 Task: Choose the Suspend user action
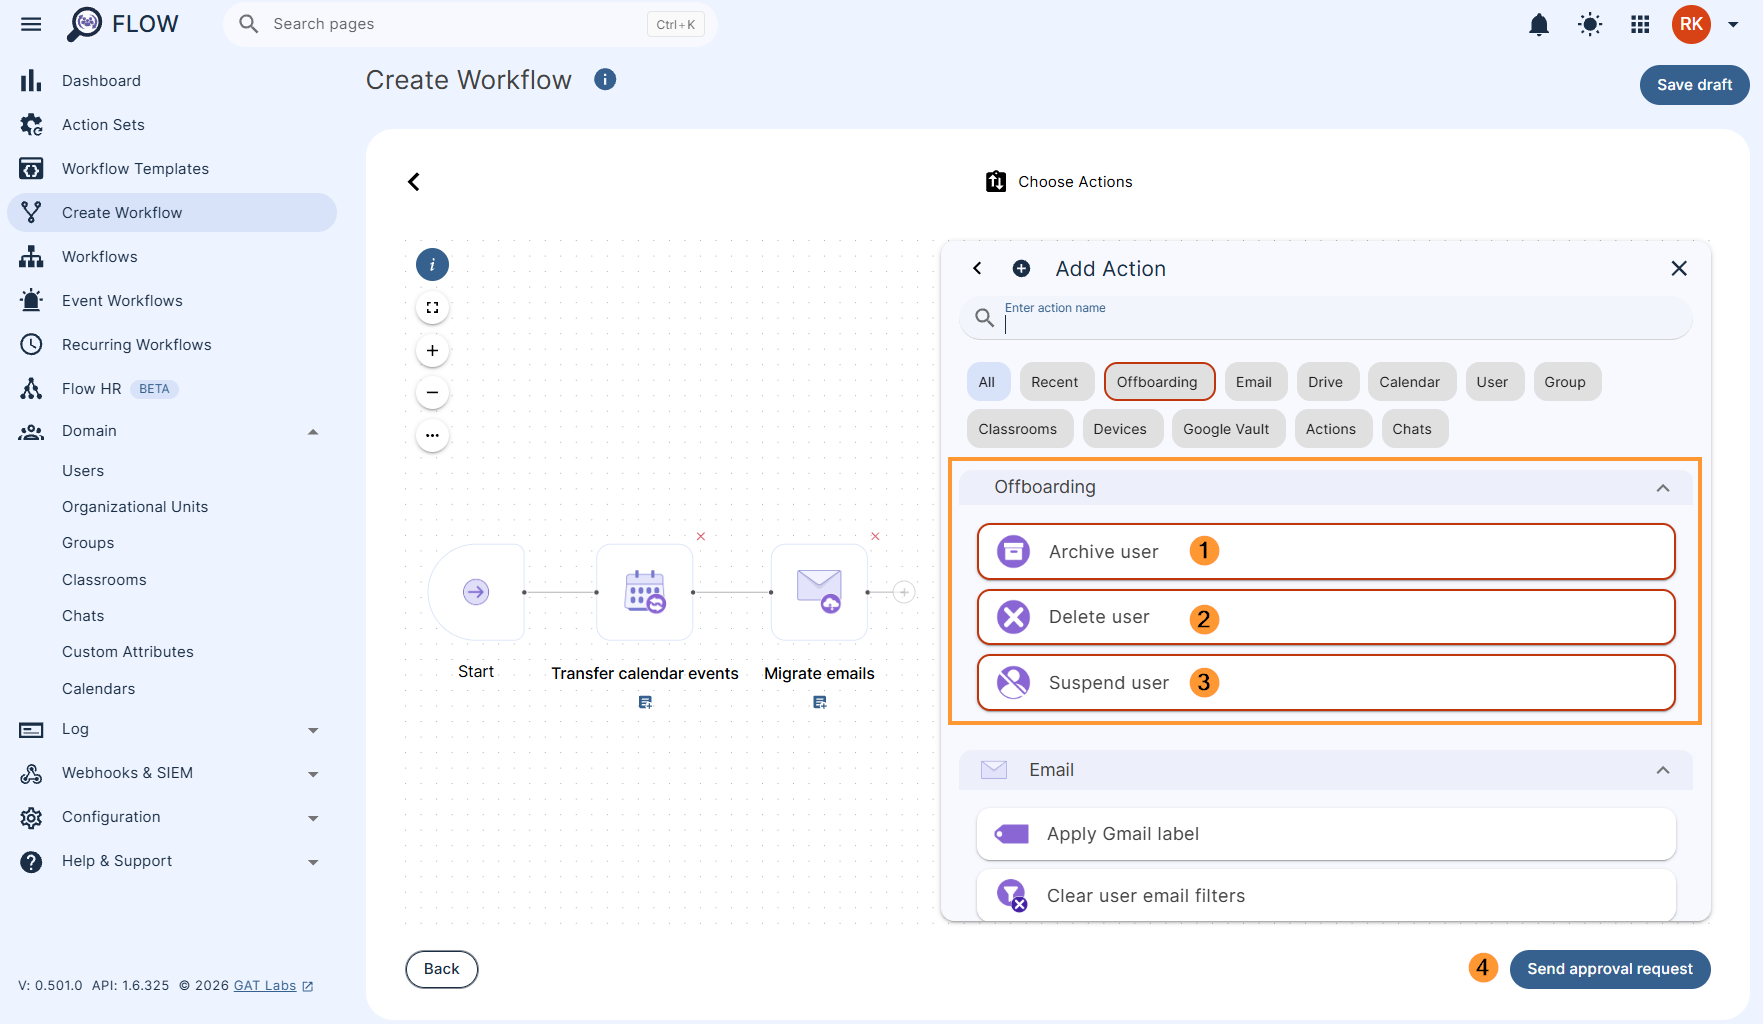1325,683
